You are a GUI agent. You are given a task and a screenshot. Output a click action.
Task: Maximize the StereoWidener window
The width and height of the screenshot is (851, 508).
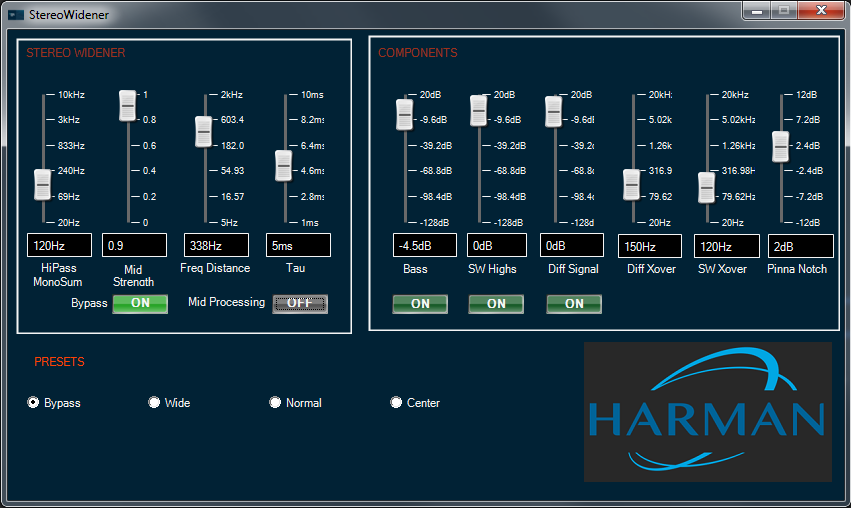tap(784, 10)
